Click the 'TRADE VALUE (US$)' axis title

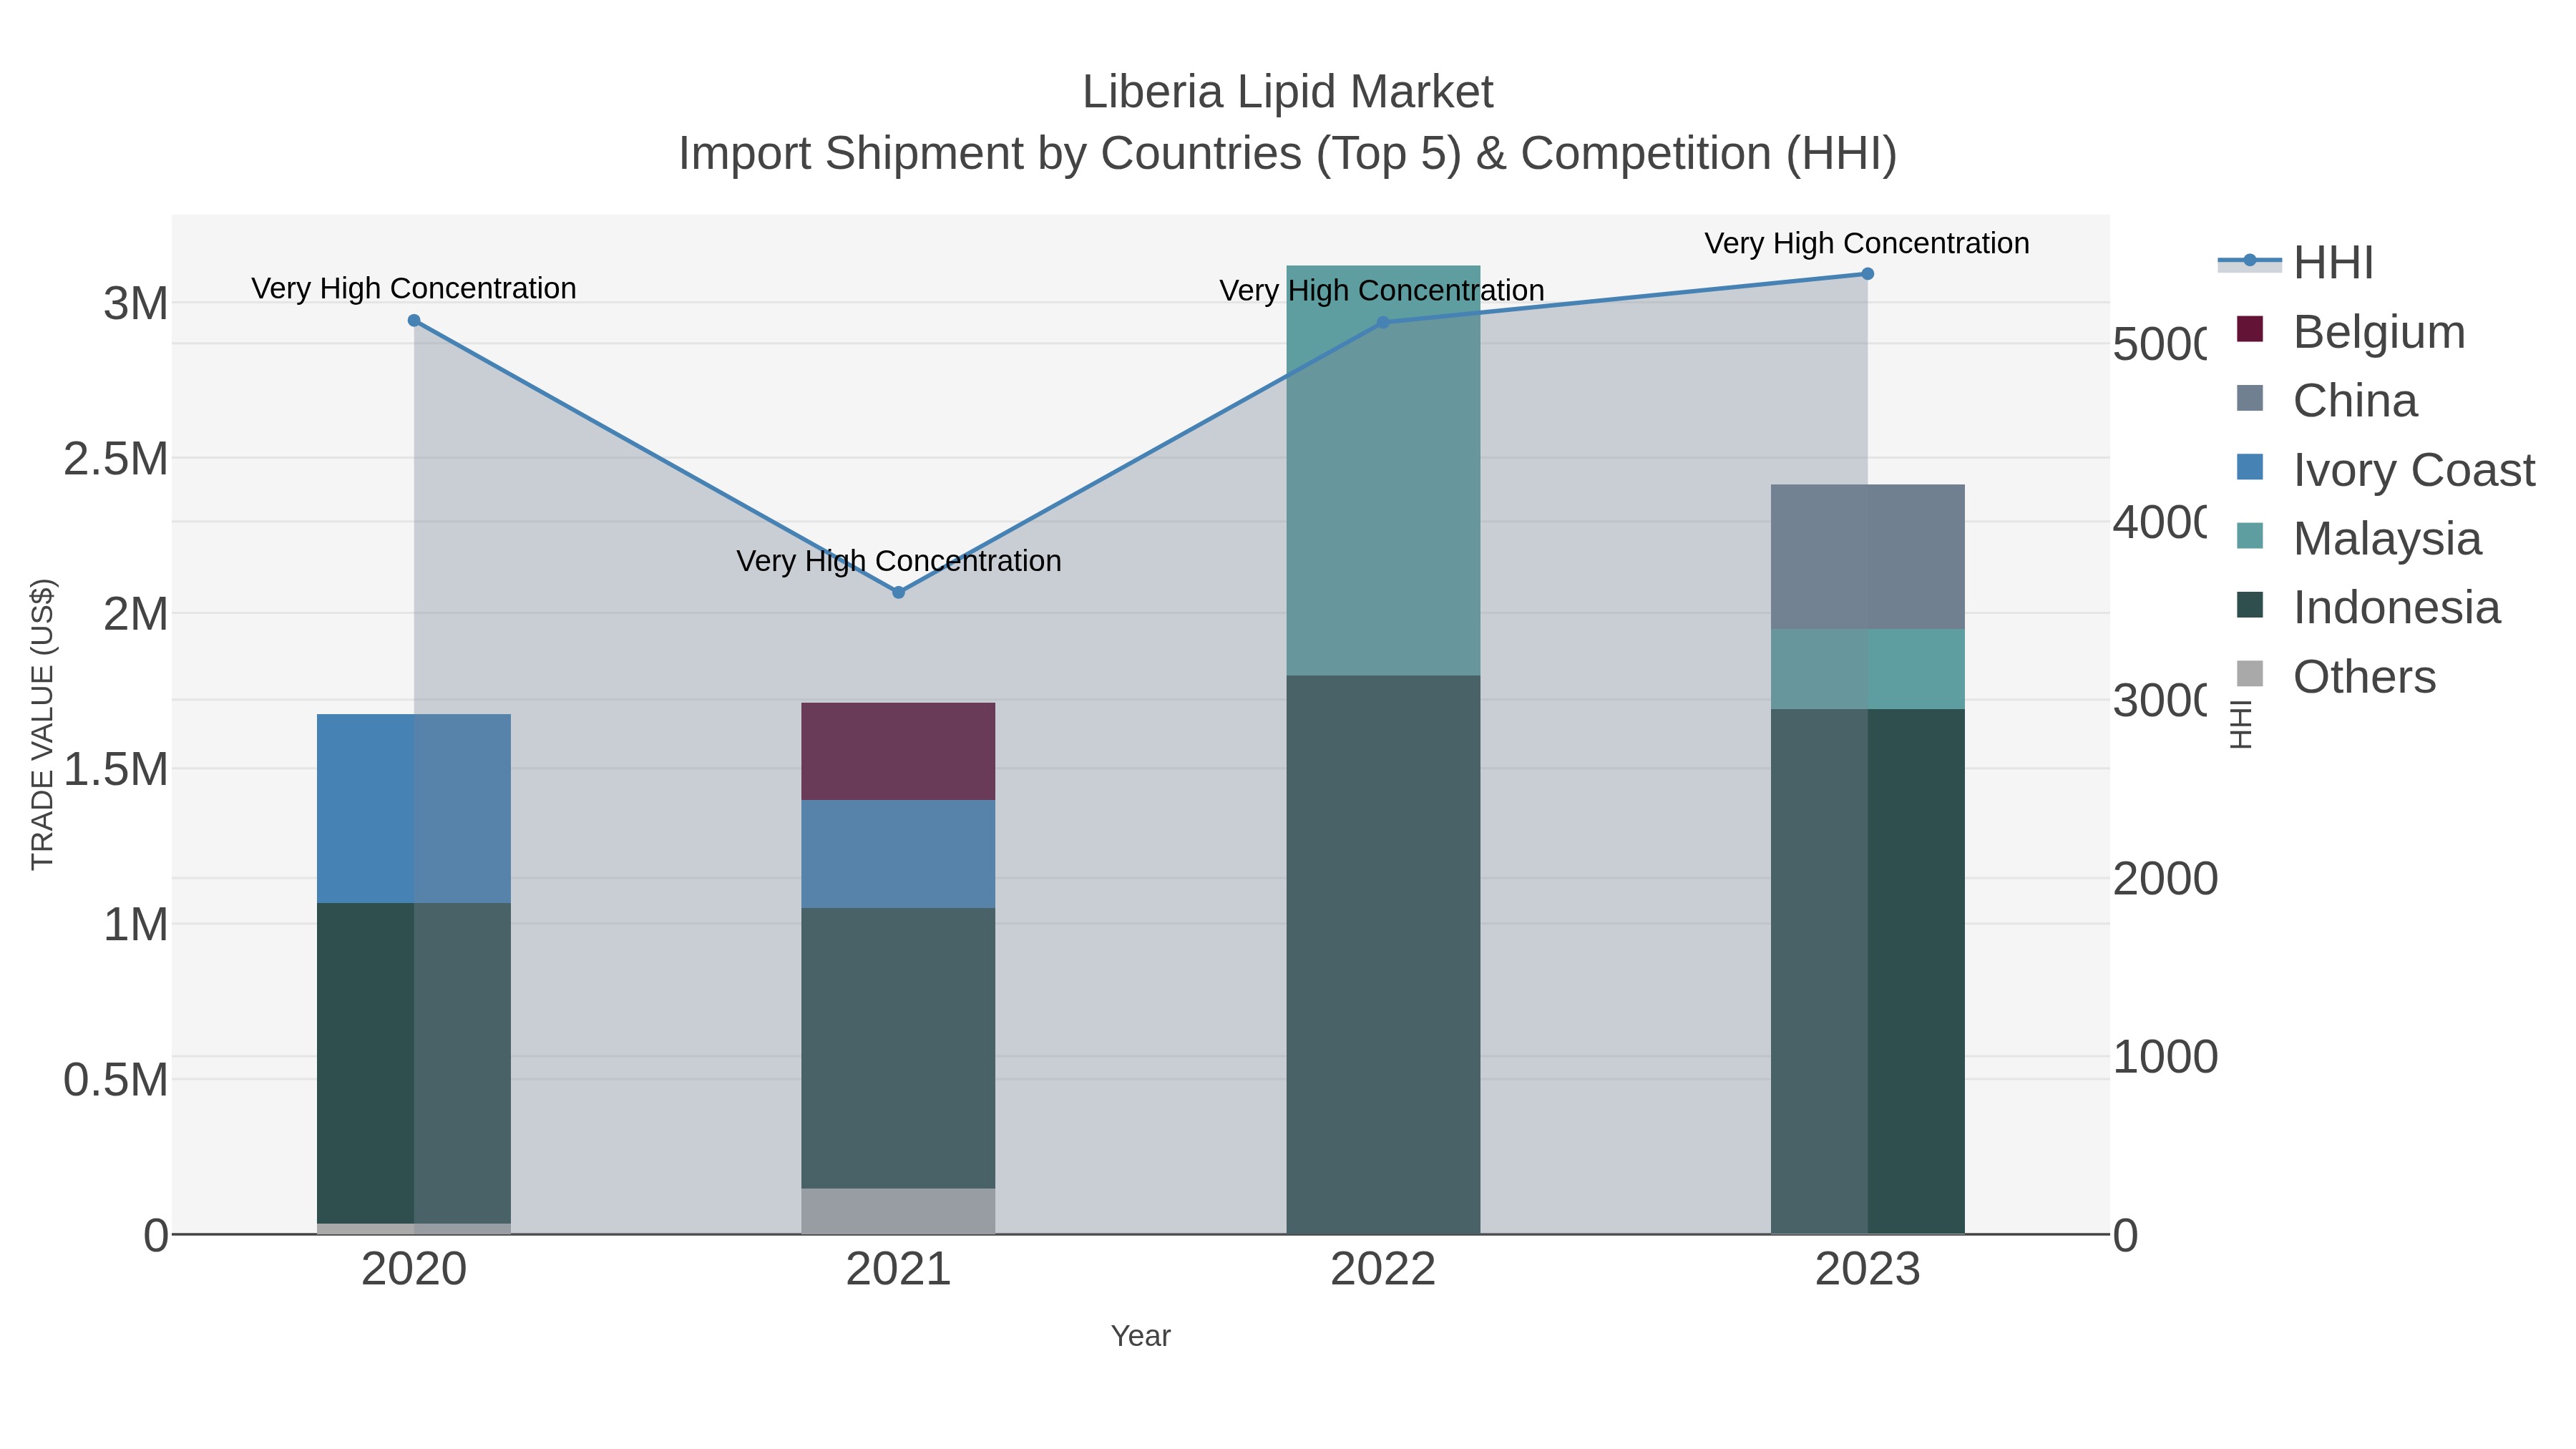[42, 724]
